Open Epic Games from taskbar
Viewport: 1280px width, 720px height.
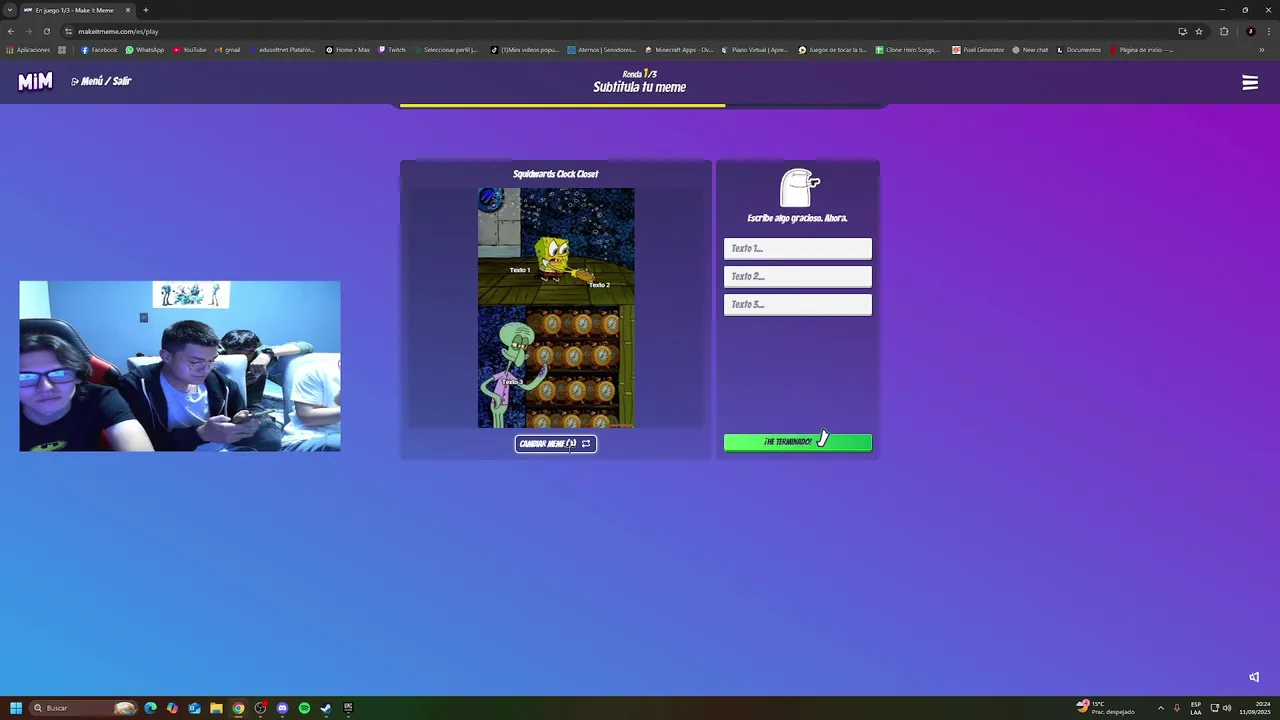348,708
